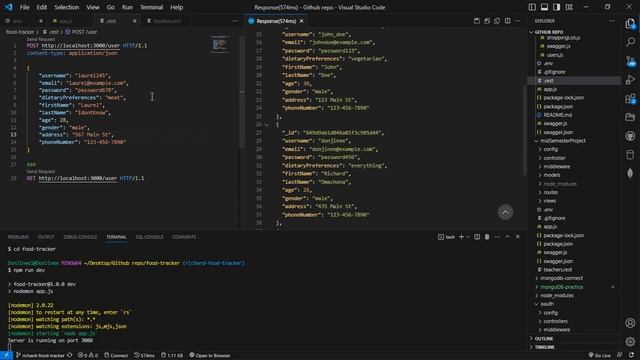Switch to the SQL CONSOLE tab
640x360 pixels.
[149, 237]
